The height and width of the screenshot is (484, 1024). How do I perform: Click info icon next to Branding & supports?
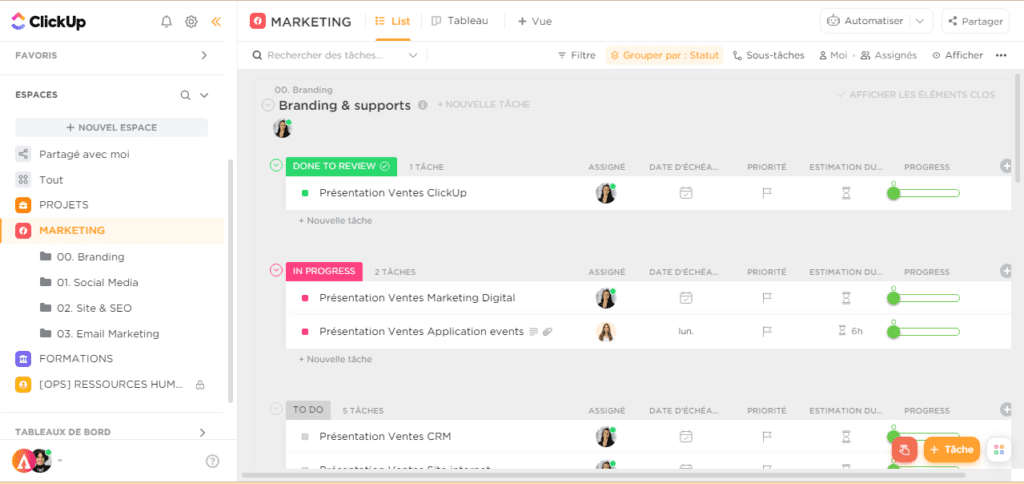point(423,105)
